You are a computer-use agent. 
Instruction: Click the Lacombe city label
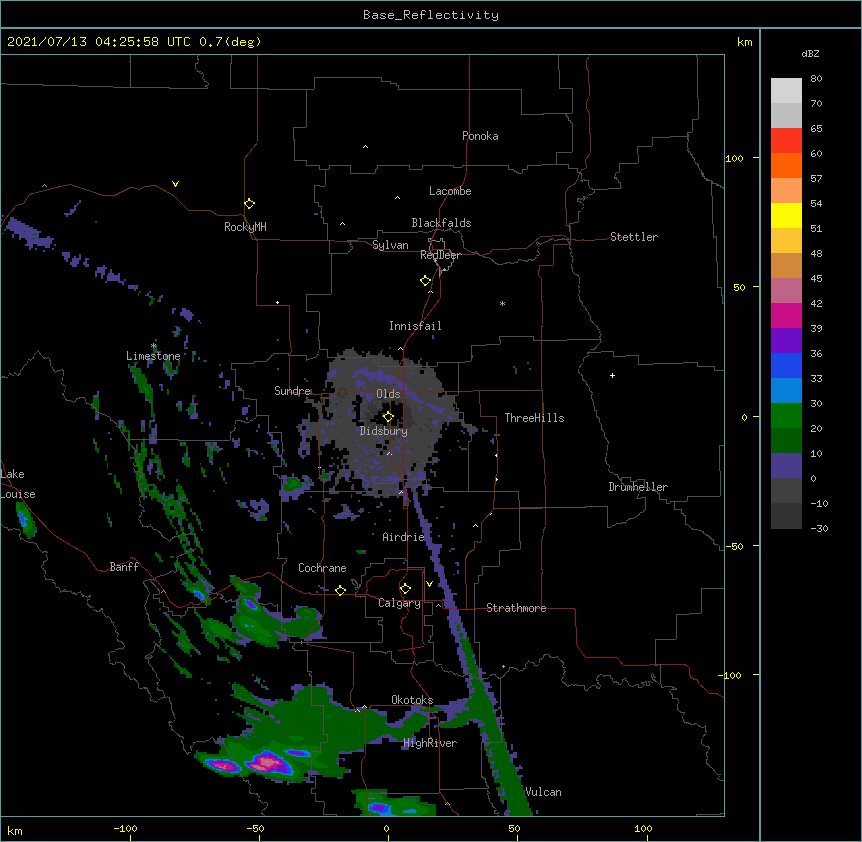(450, 191)
